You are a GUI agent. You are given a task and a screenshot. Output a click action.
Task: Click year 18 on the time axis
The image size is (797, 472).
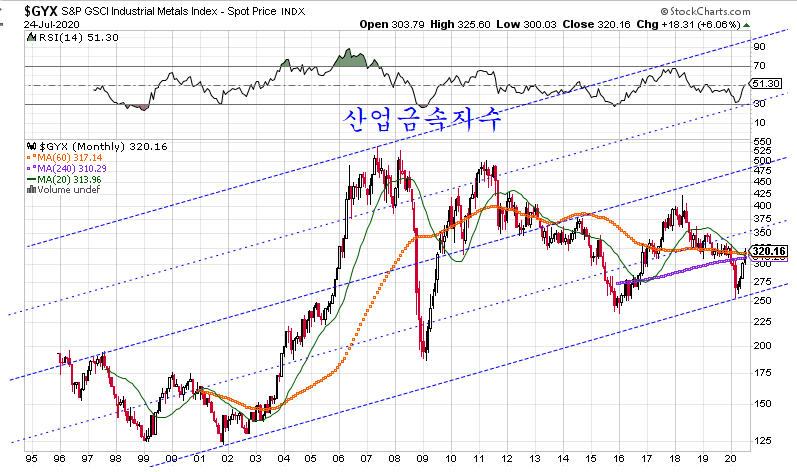tap(675, 459)
